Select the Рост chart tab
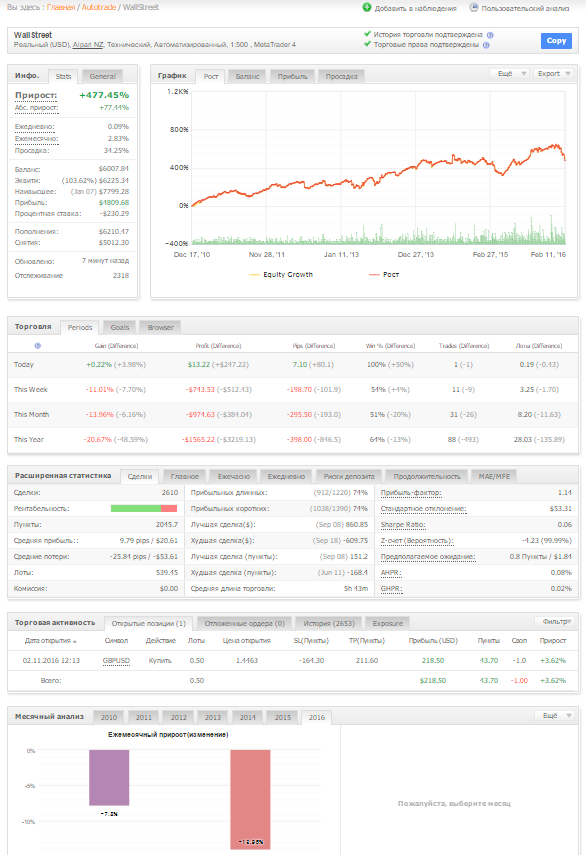This screenshot has height=855, width=586. (210, 76)
